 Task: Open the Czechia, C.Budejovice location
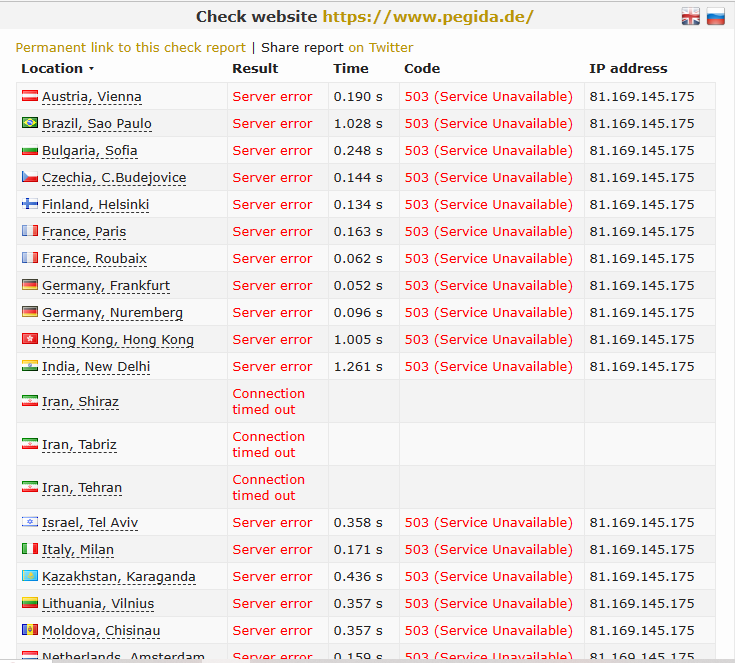pos(114,178)
